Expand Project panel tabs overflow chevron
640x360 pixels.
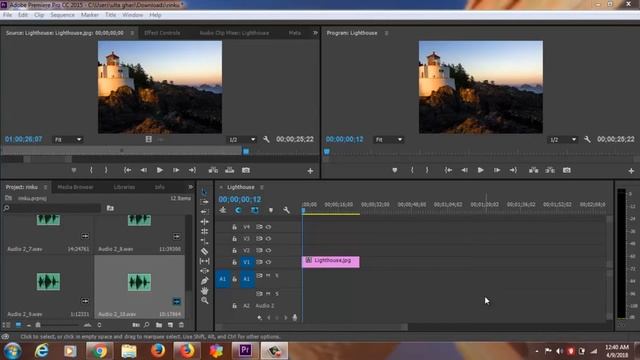pos(190,187)
